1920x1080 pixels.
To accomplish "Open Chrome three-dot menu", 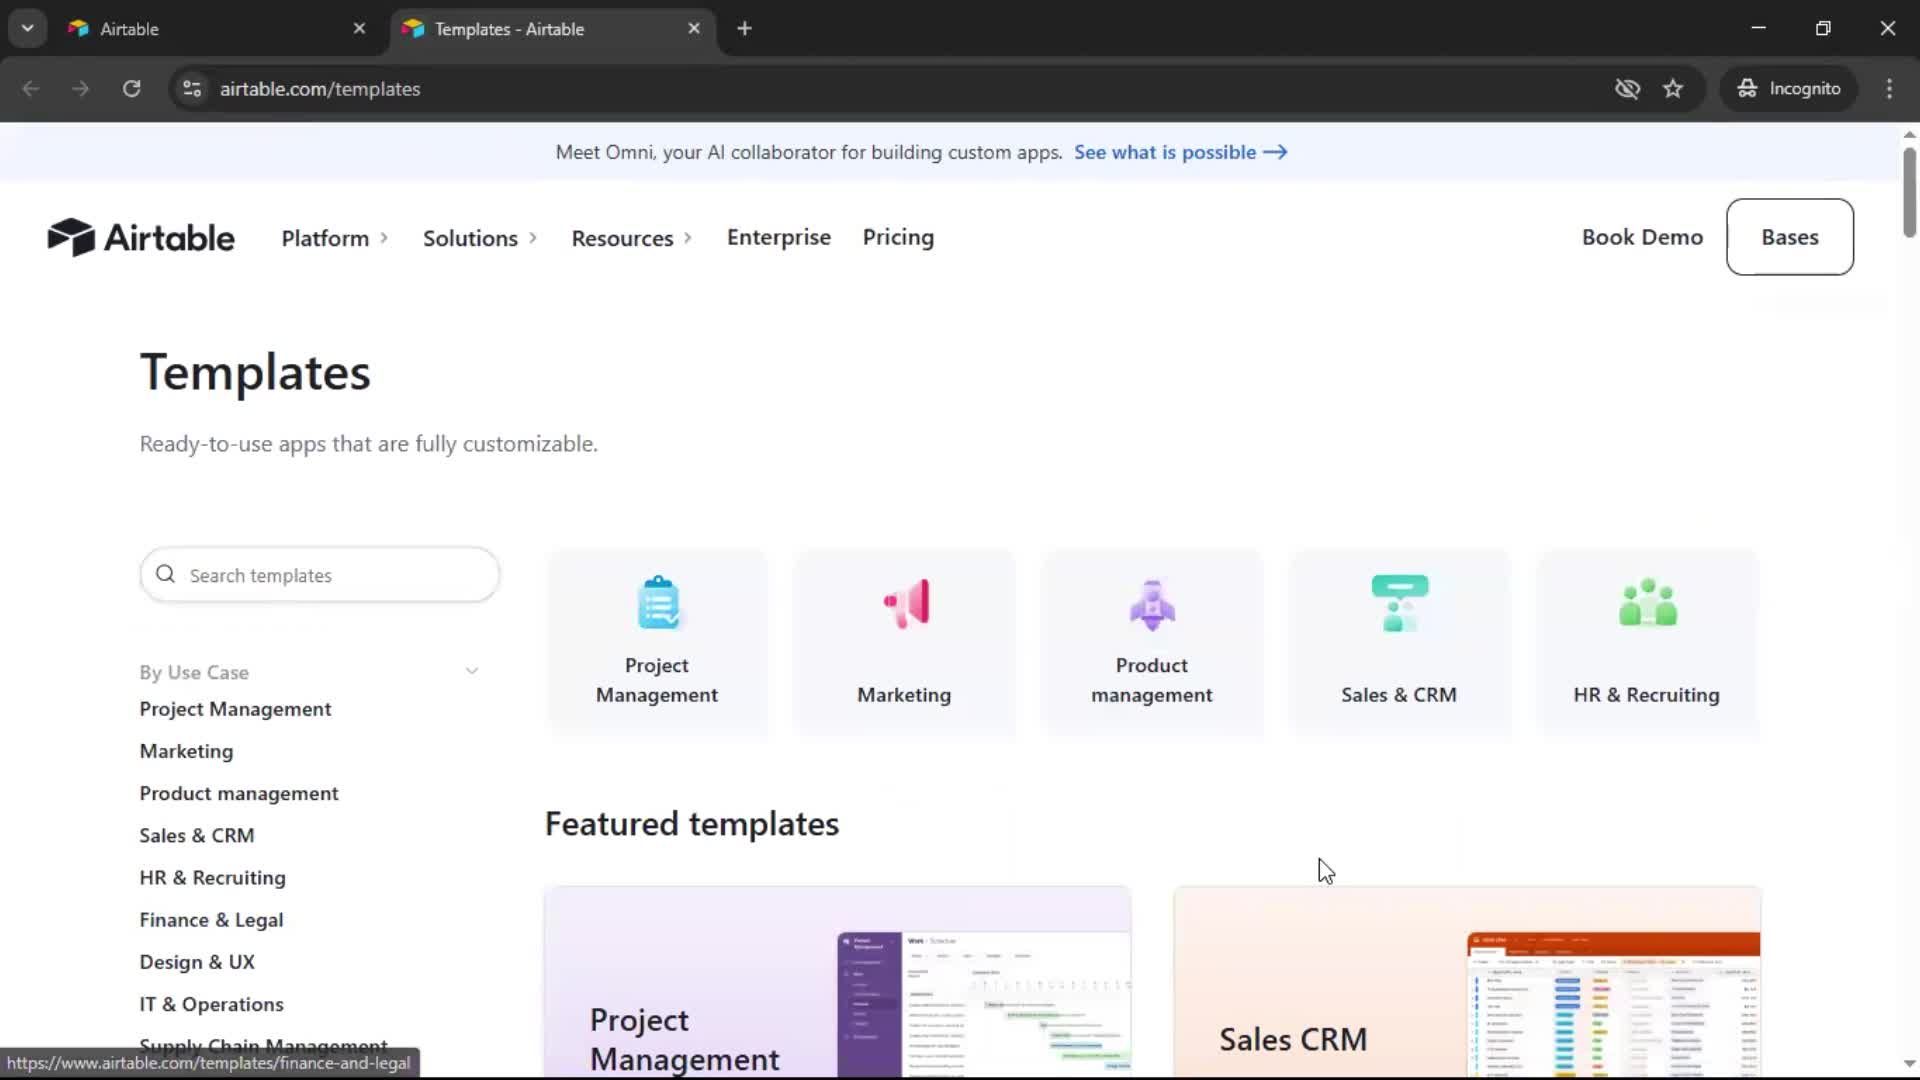I will pyautogui.click(x=1889, y=88).
